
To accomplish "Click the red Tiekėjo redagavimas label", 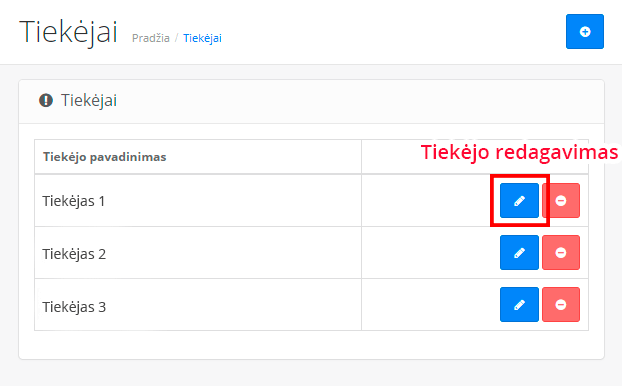I will coord(519,152).
